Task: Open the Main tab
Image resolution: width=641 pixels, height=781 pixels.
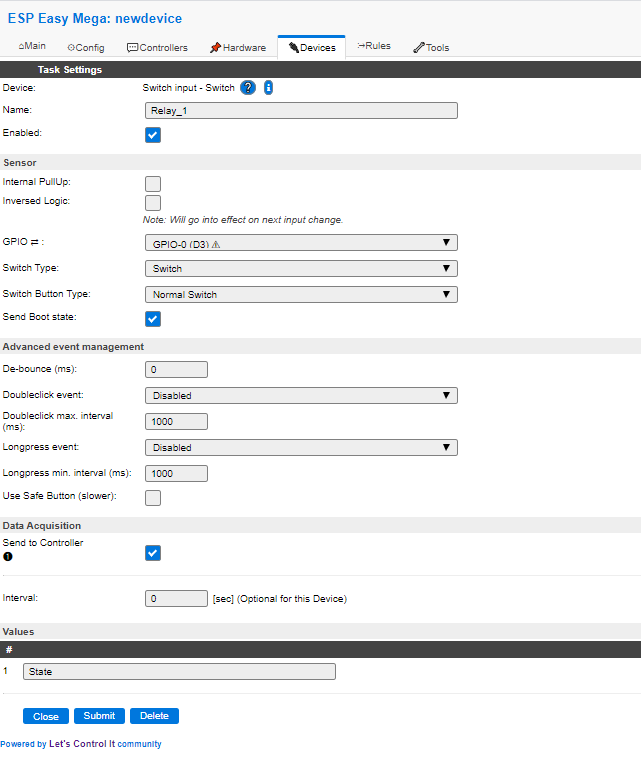Action: 32,47
